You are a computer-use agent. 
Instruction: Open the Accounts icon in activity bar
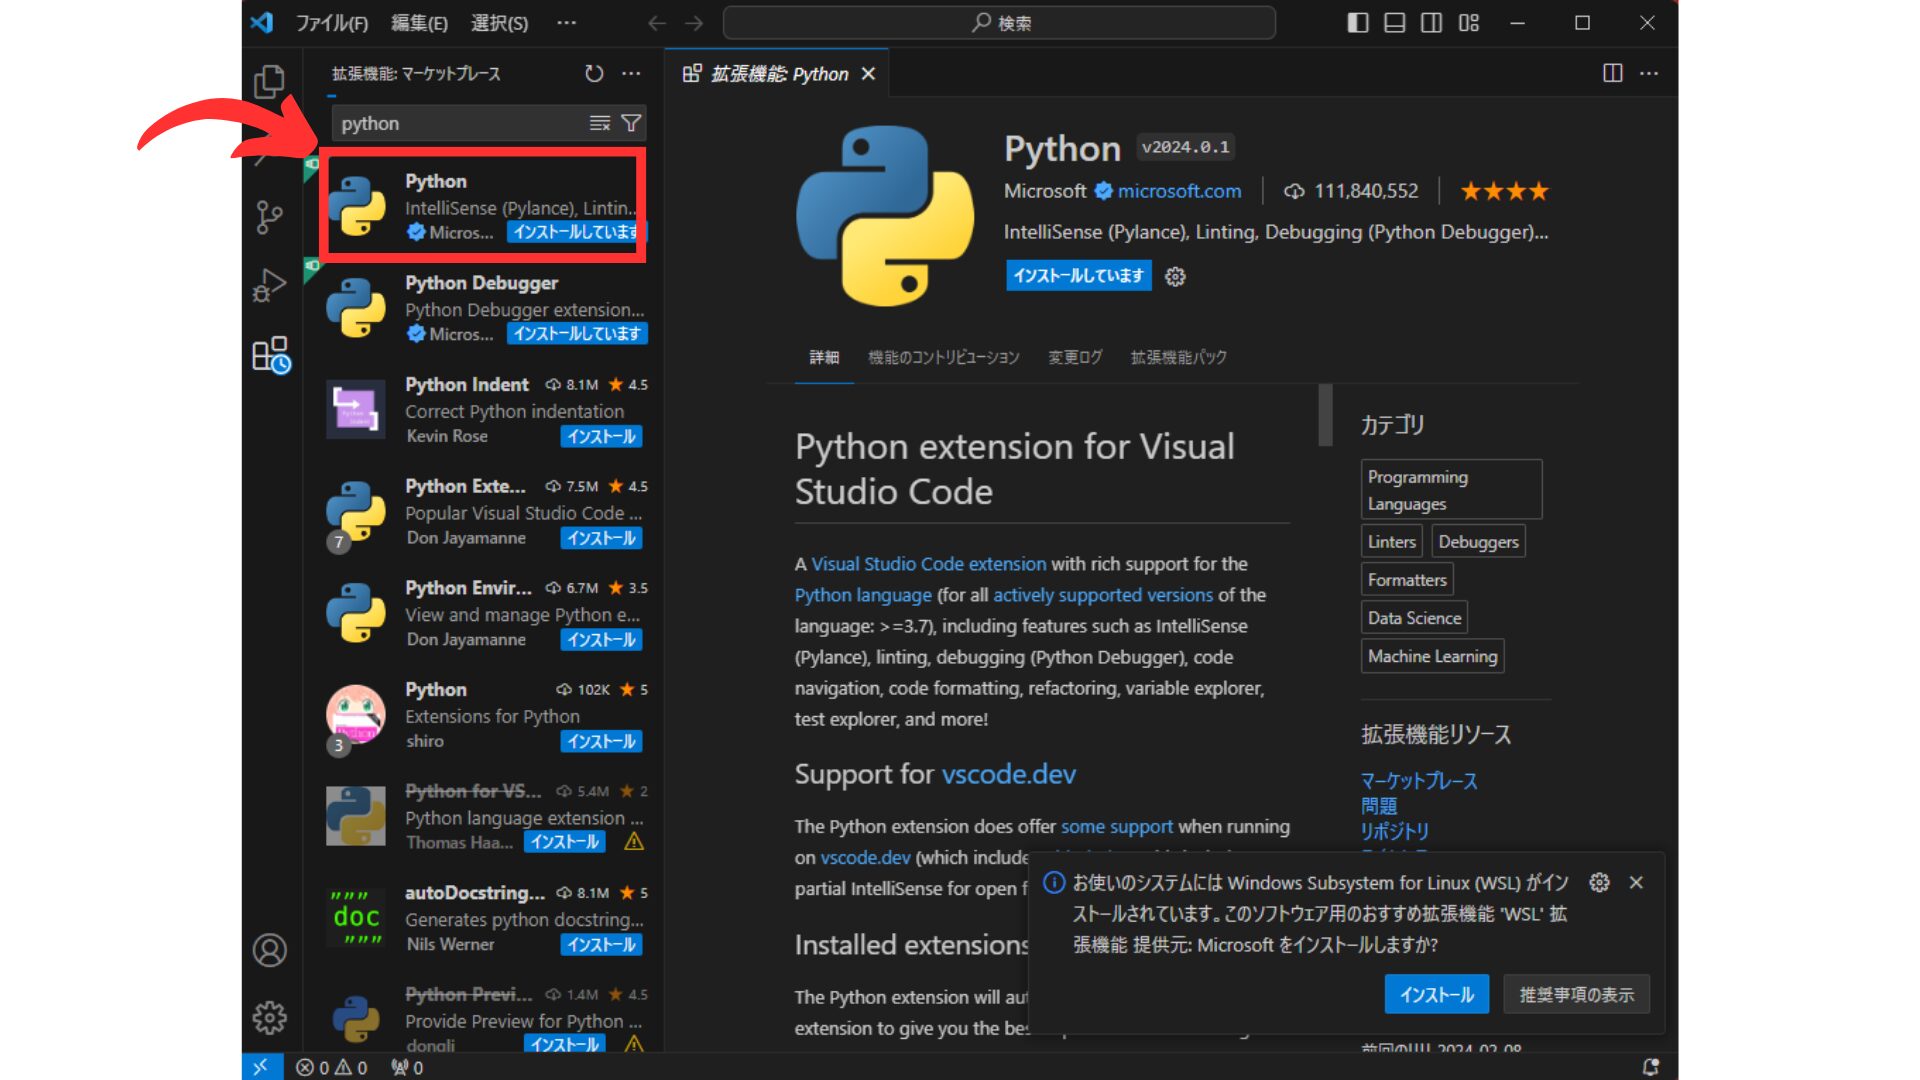269,950
